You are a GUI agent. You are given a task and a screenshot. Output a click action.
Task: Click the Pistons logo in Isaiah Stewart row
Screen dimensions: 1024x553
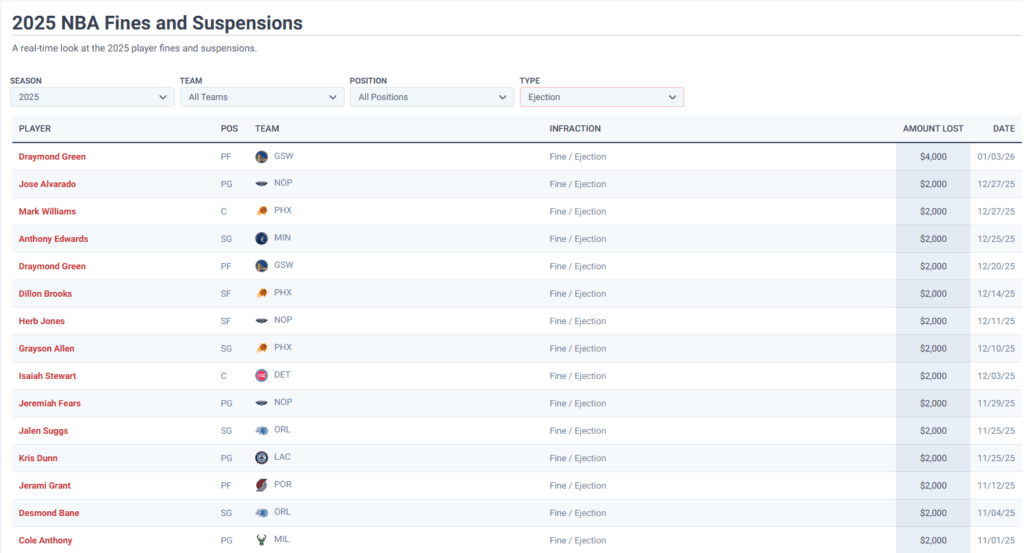coord(262,376)
